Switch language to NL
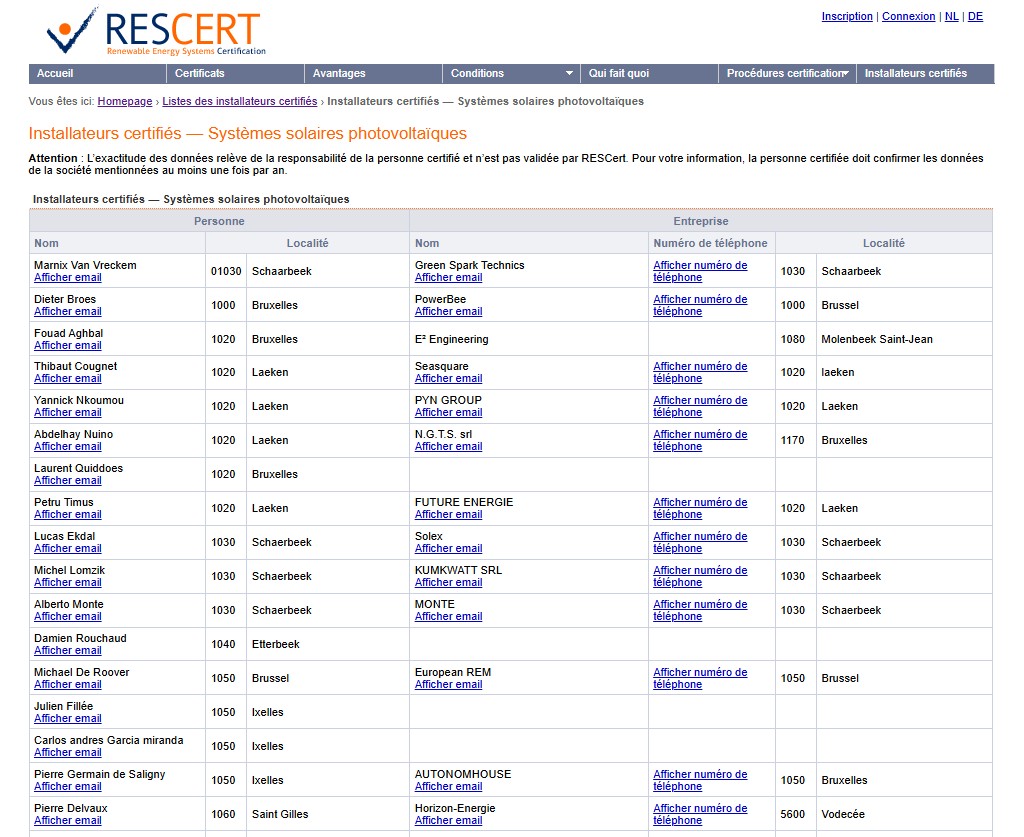The width and height of the screenshot is (1024, 837). click(951, 15)
